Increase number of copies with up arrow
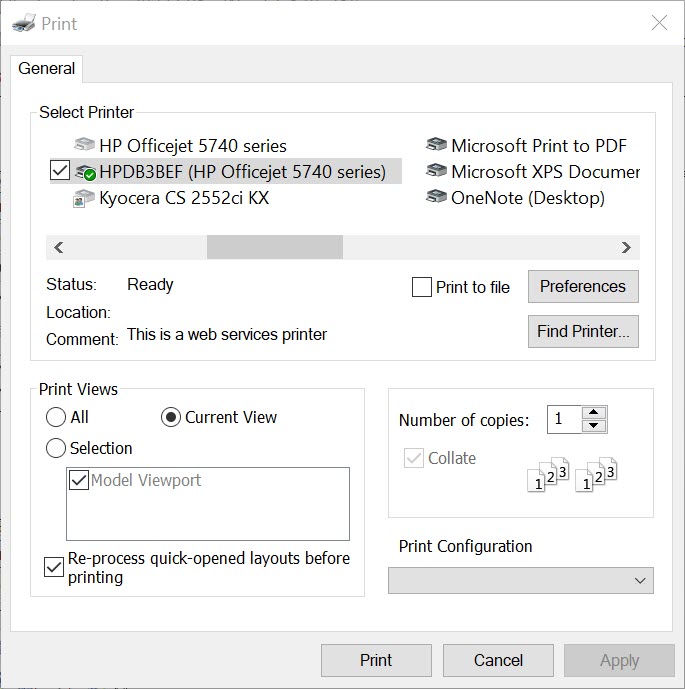The width and height of the screenshot is (685, 689). (594, 412)
